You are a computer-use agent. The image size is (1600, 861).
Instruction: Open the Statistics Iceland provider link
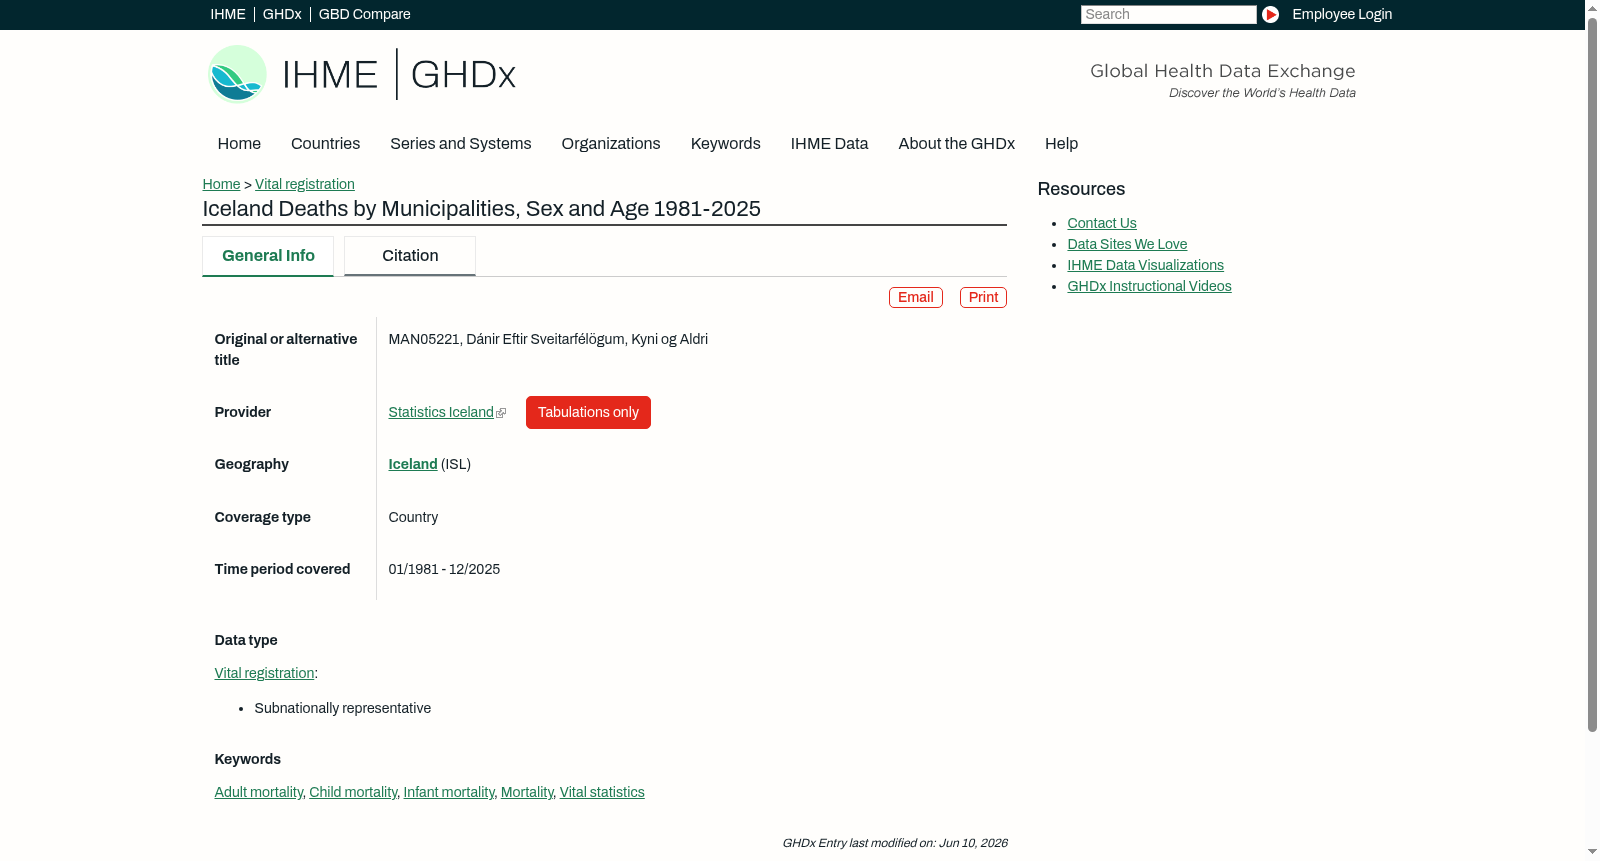pos(441,413)
